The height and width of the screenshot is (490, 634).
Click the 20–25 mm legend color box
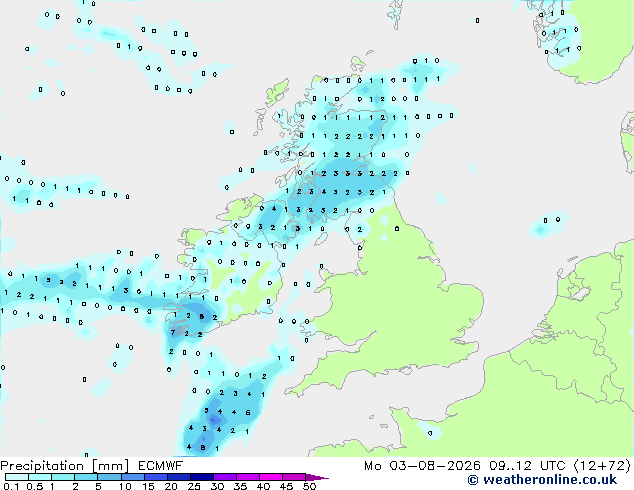[178, 477]
